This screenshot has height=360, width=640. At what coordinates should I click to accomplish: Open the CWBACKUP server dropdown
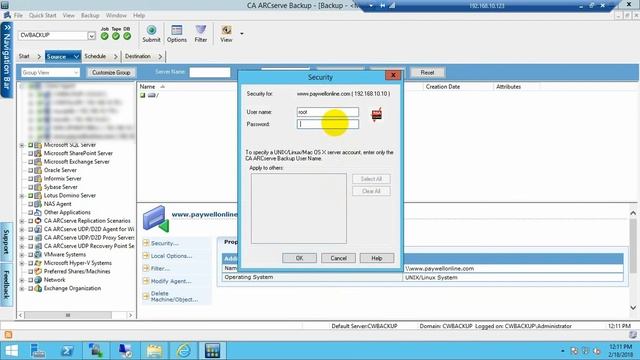tap(91, 36)
